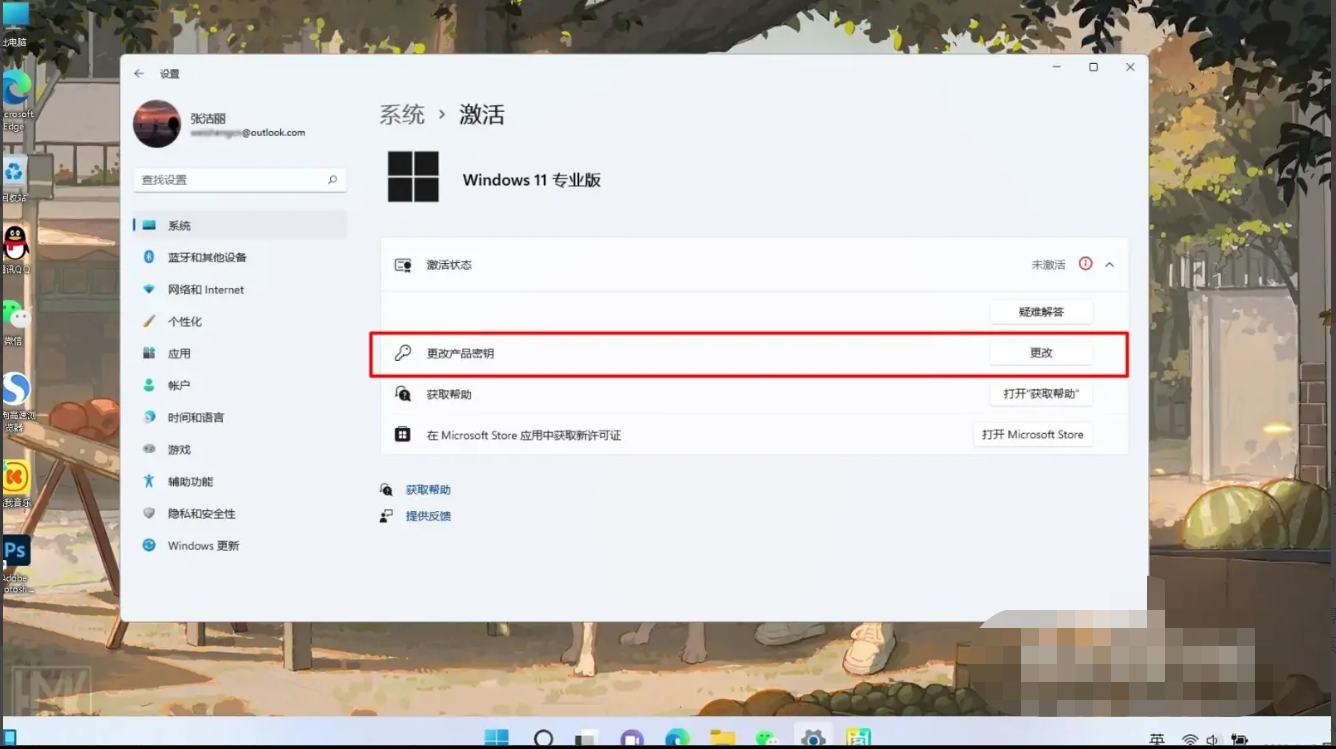
Task: Click 更改 button for product key
Action: pos(1041,353)
